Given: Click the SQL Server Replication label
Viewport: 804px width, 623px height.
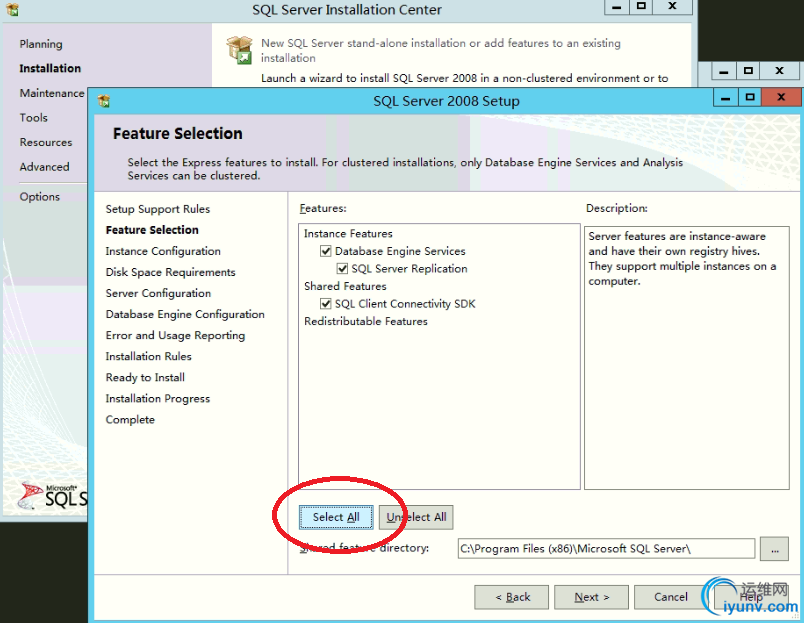Looking at the screenshot, I should (x=409, y=269).
